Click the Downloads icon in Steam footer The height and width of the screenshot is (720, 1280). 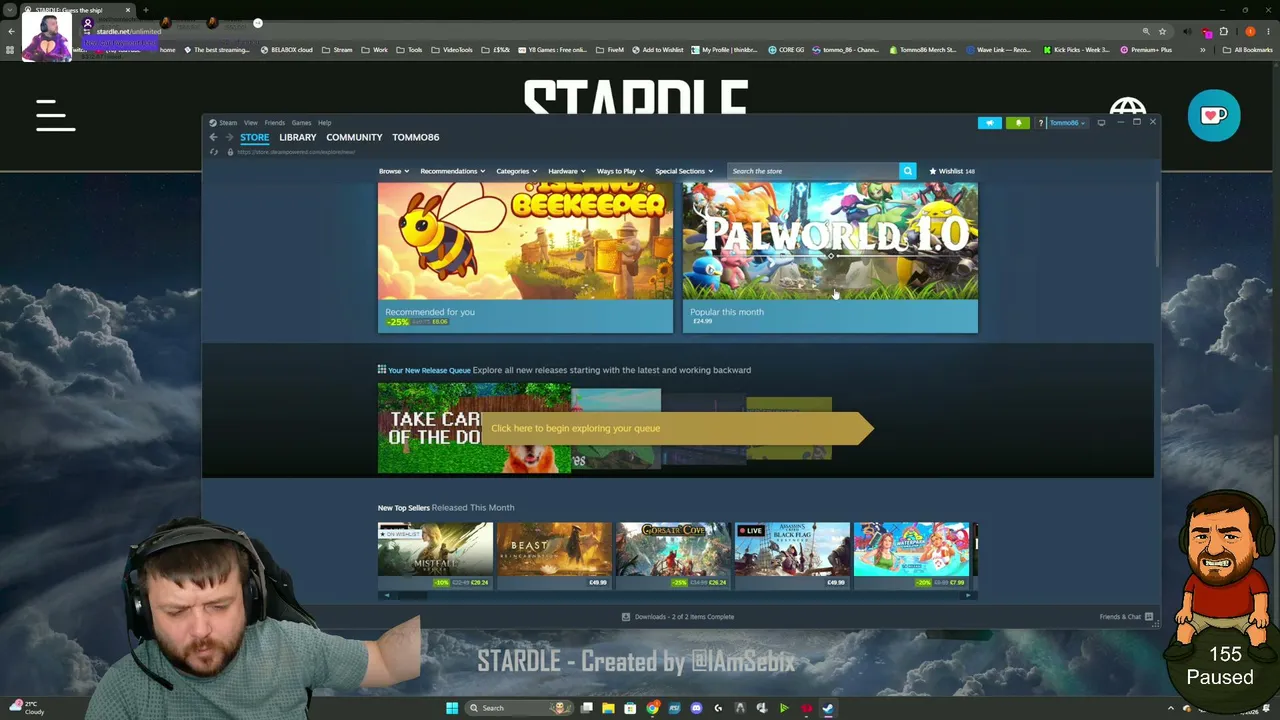coord(626,617)
